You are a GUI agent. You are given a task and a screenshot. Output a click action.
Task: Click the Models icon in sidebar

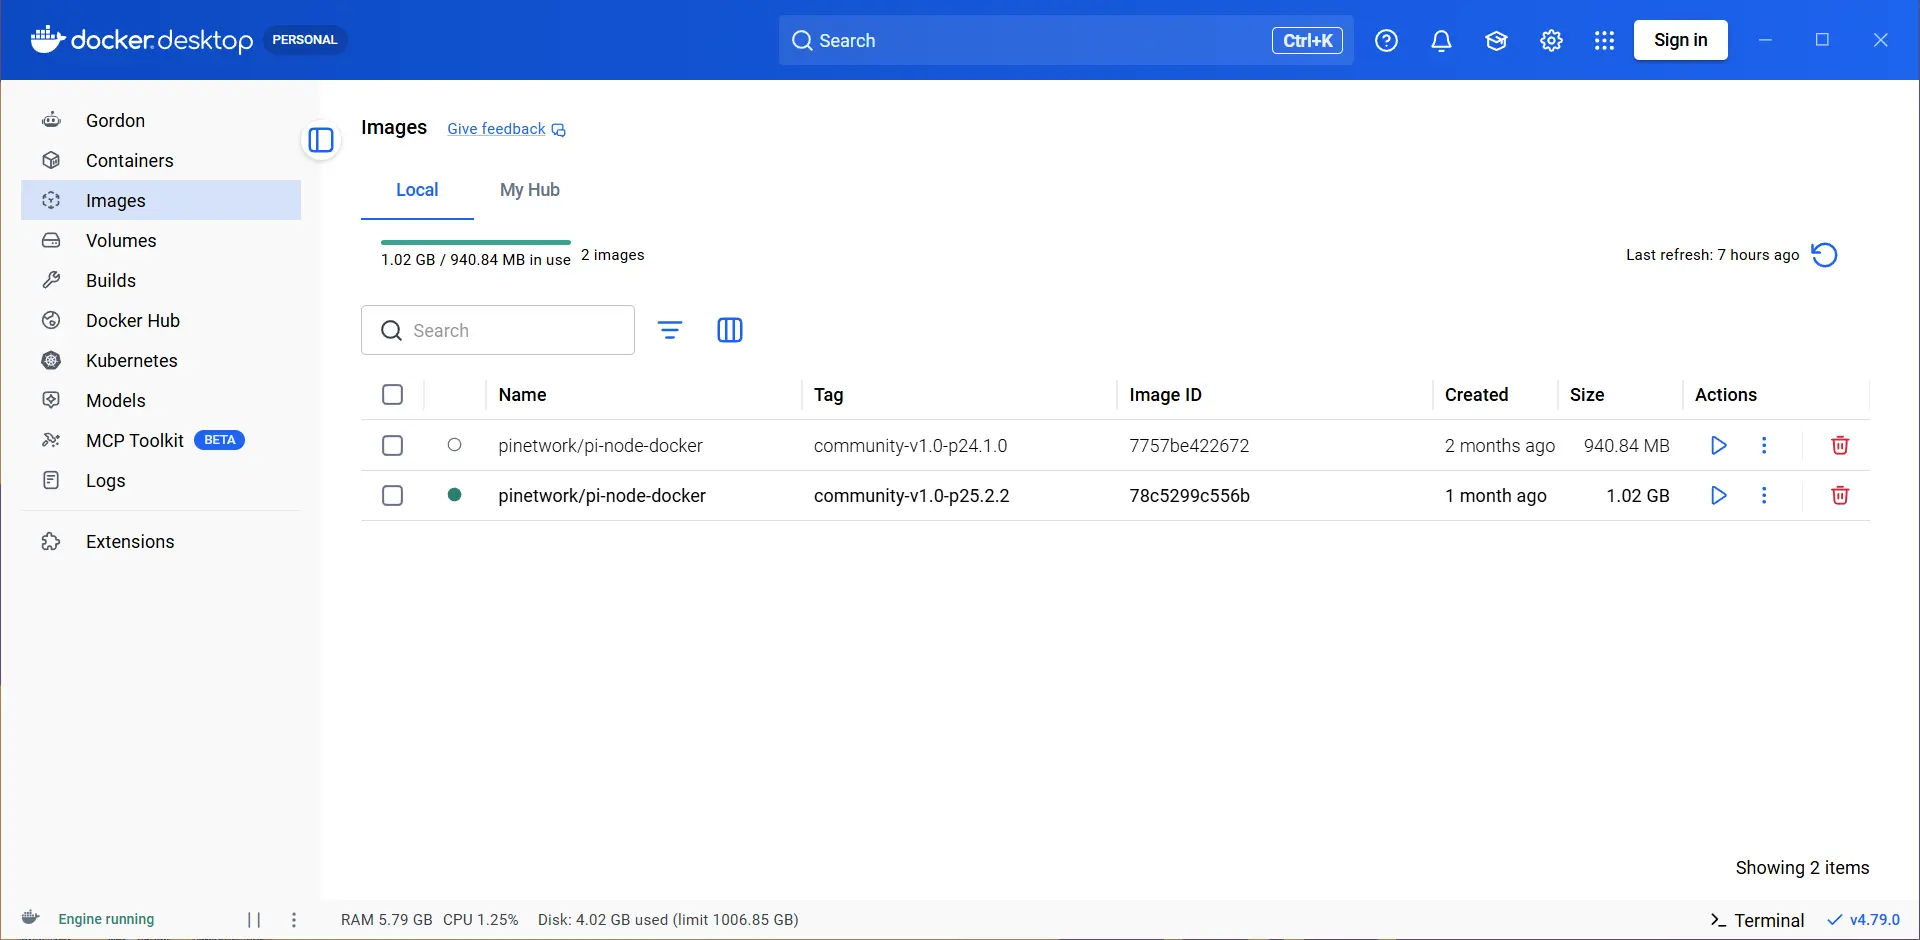51,400
